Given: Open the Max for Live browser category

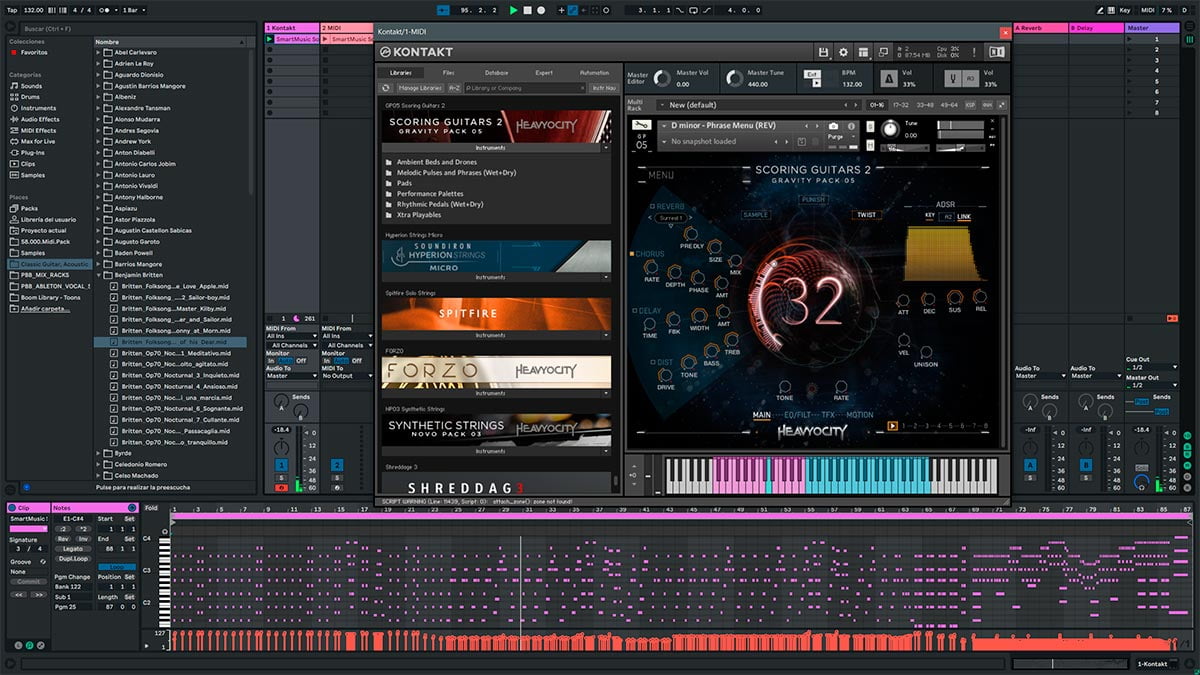Looking at the screenshot, I should click(x=38, y=141).
